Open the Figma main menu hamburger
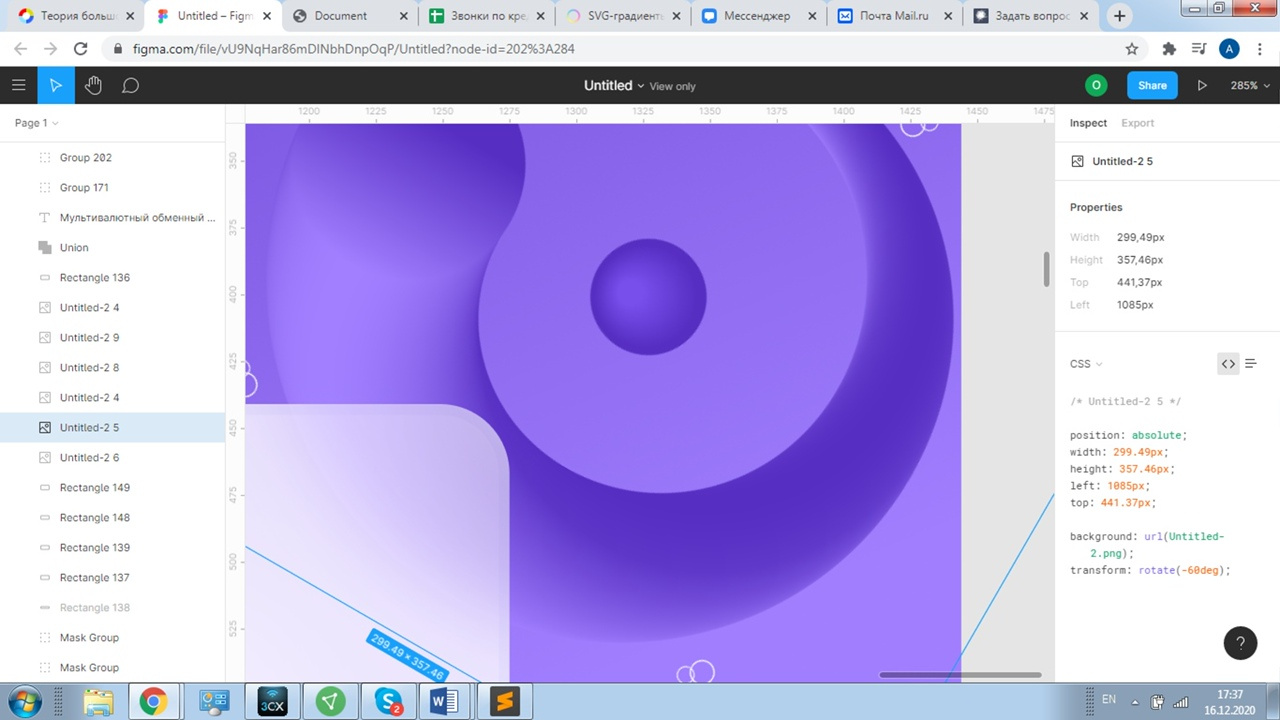This screenshot has width=1280, height=720. pyautogui.click(x=18, y=86)
